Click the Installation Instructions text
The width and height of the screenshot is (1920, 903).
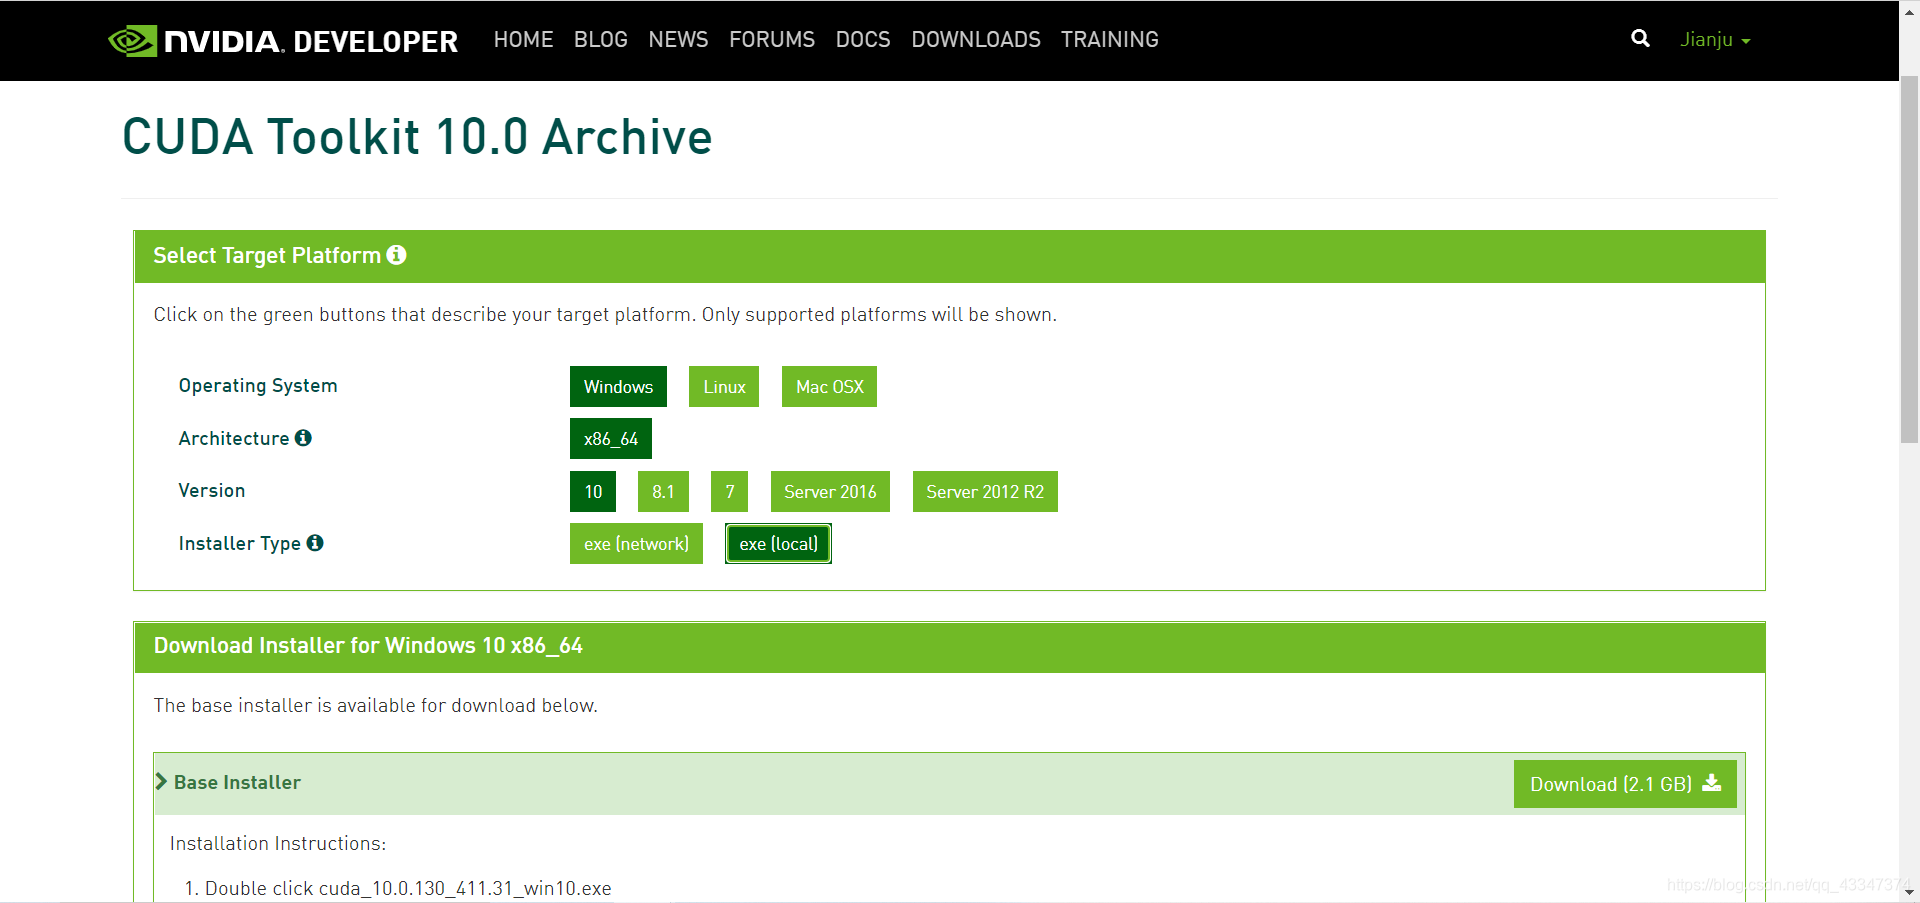pyautogui.click(x=278, y=843)
